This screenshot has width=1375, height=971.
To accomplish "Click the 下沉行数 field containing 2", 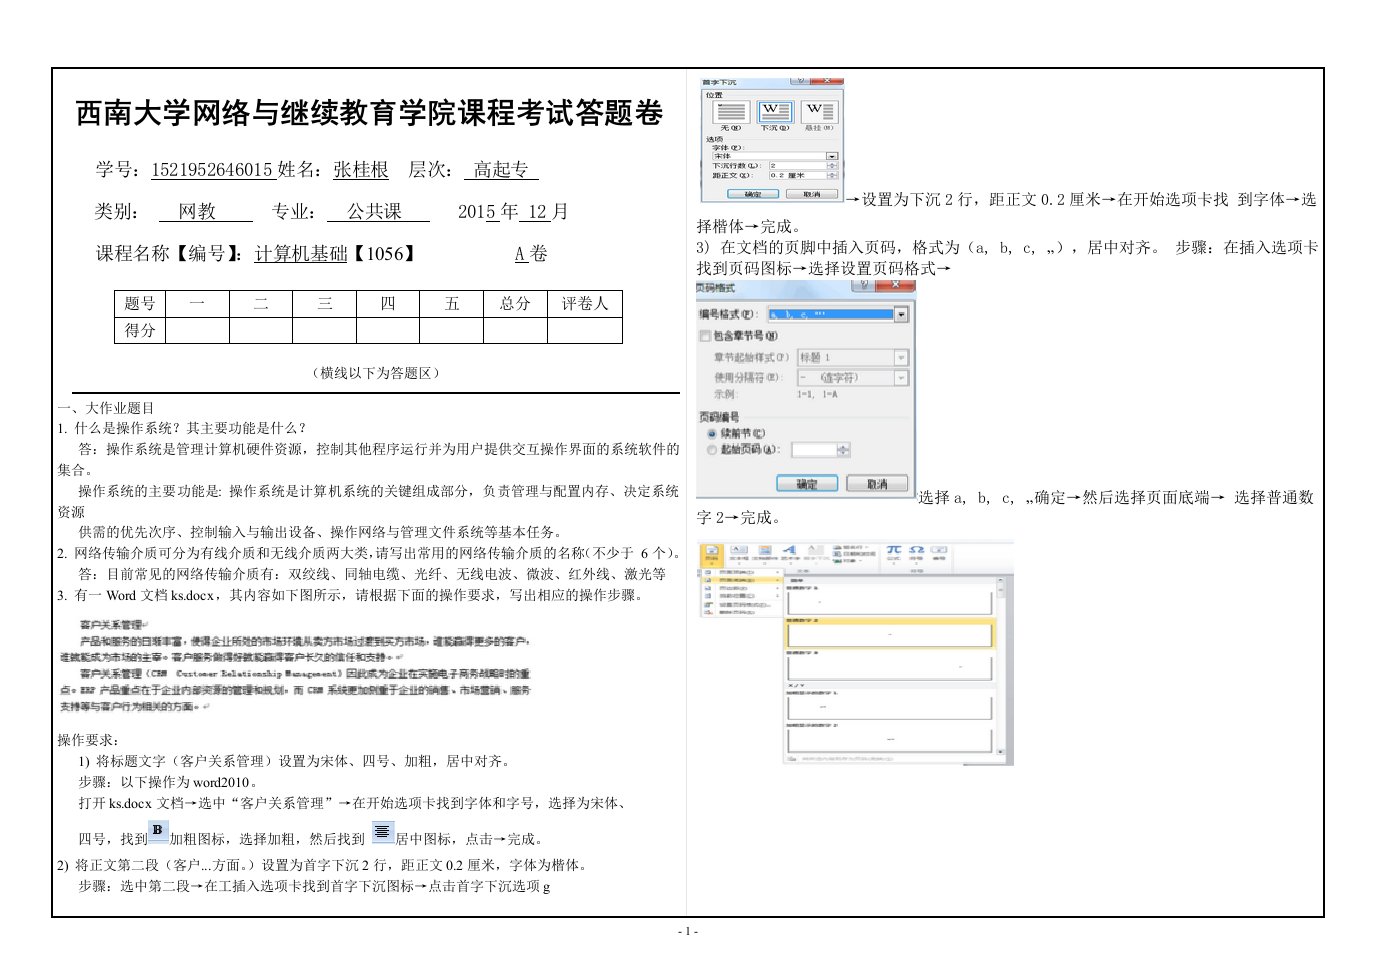I will [x=798, y=166].
